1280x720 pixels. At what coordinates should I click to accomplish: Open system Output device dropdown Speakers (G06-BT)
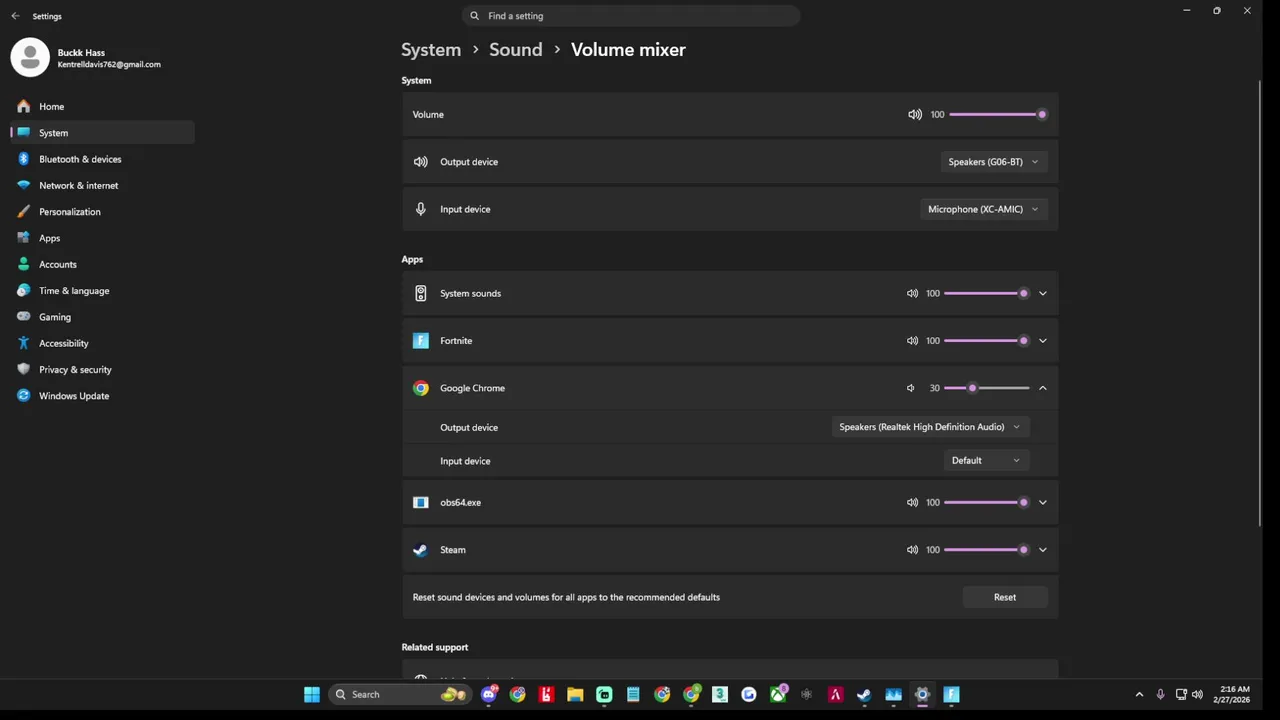(993, 162)
